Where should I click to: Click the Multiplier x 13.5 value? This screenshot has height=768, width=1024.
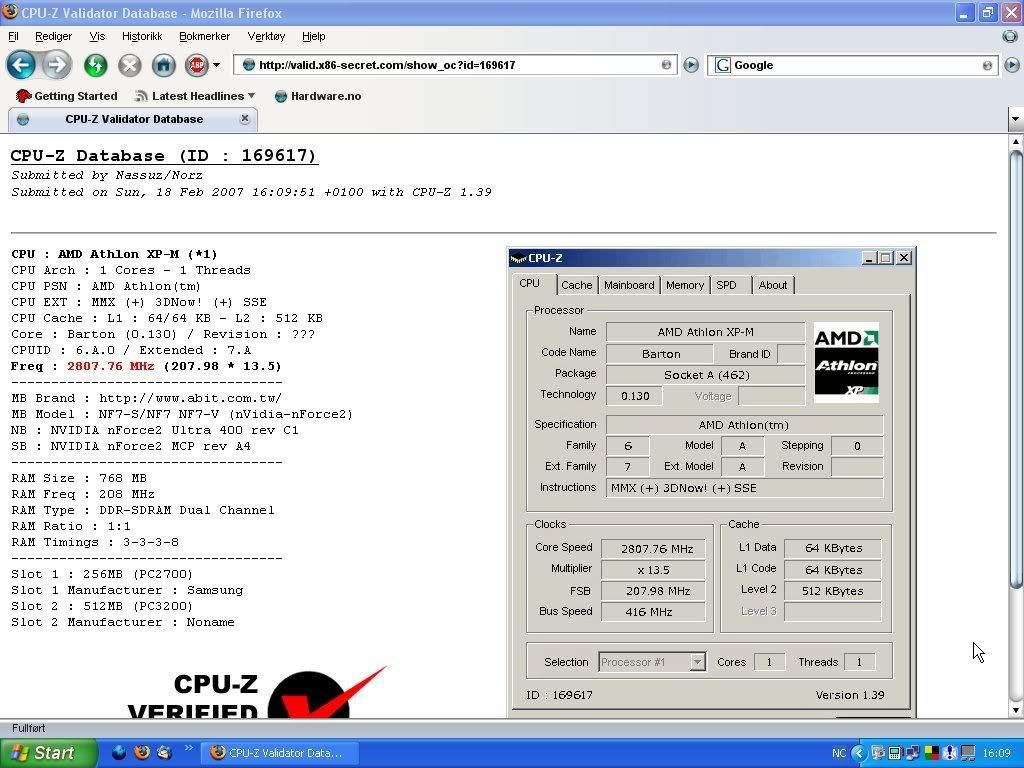click(653, 570)
